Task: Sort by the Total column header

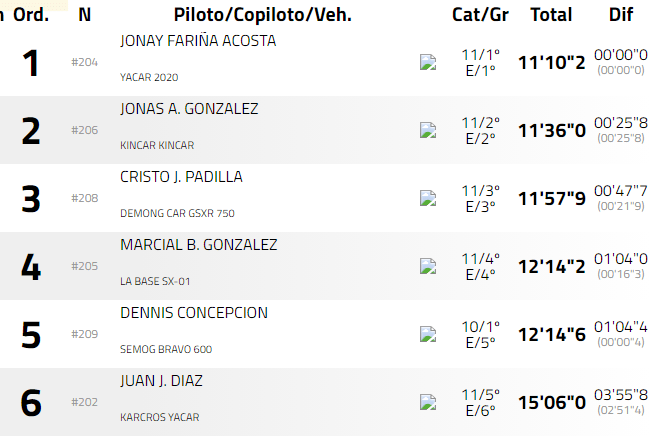Action: point(551,15)
